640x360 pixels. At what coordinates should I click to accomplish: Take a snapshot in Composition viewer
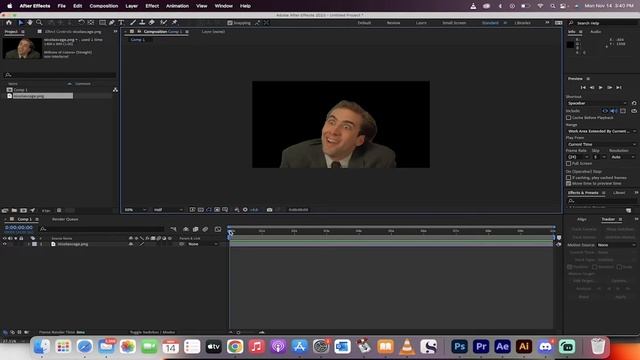(269, 210)
